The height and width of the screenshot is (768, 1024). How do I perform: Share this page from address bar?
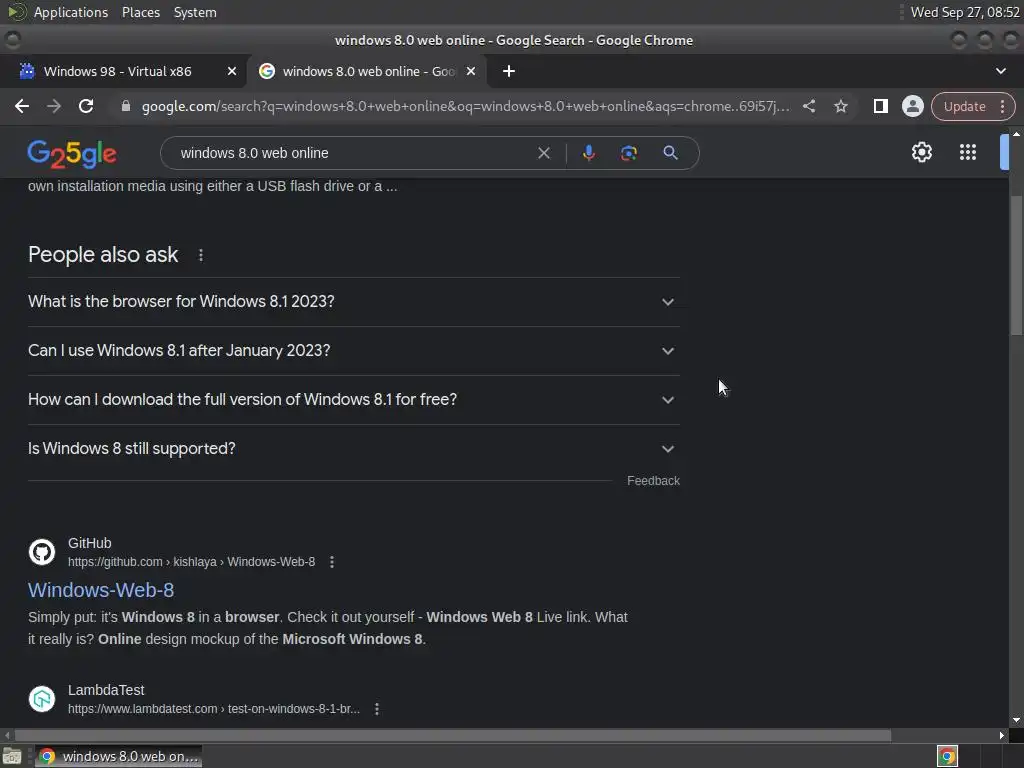[x=808, y=106]
